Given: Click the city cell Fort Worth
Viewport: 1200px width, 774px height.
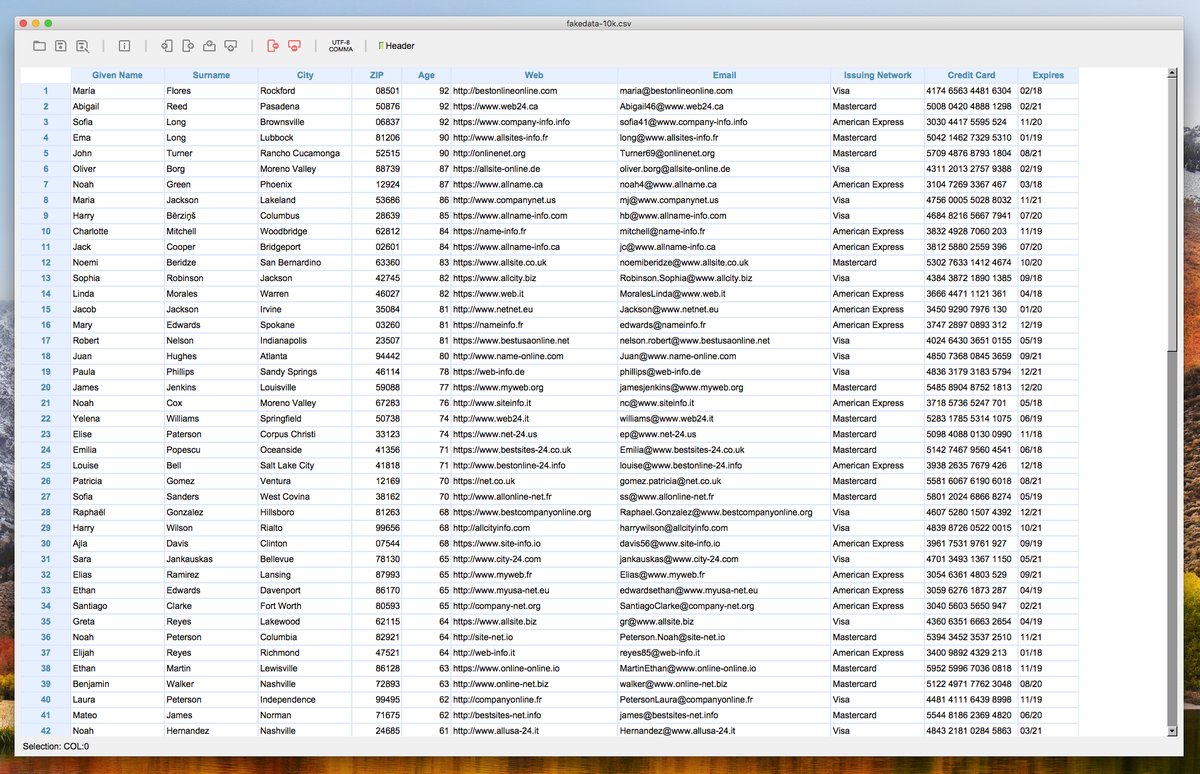Looking at the screenshot, I should click(305, 606).
